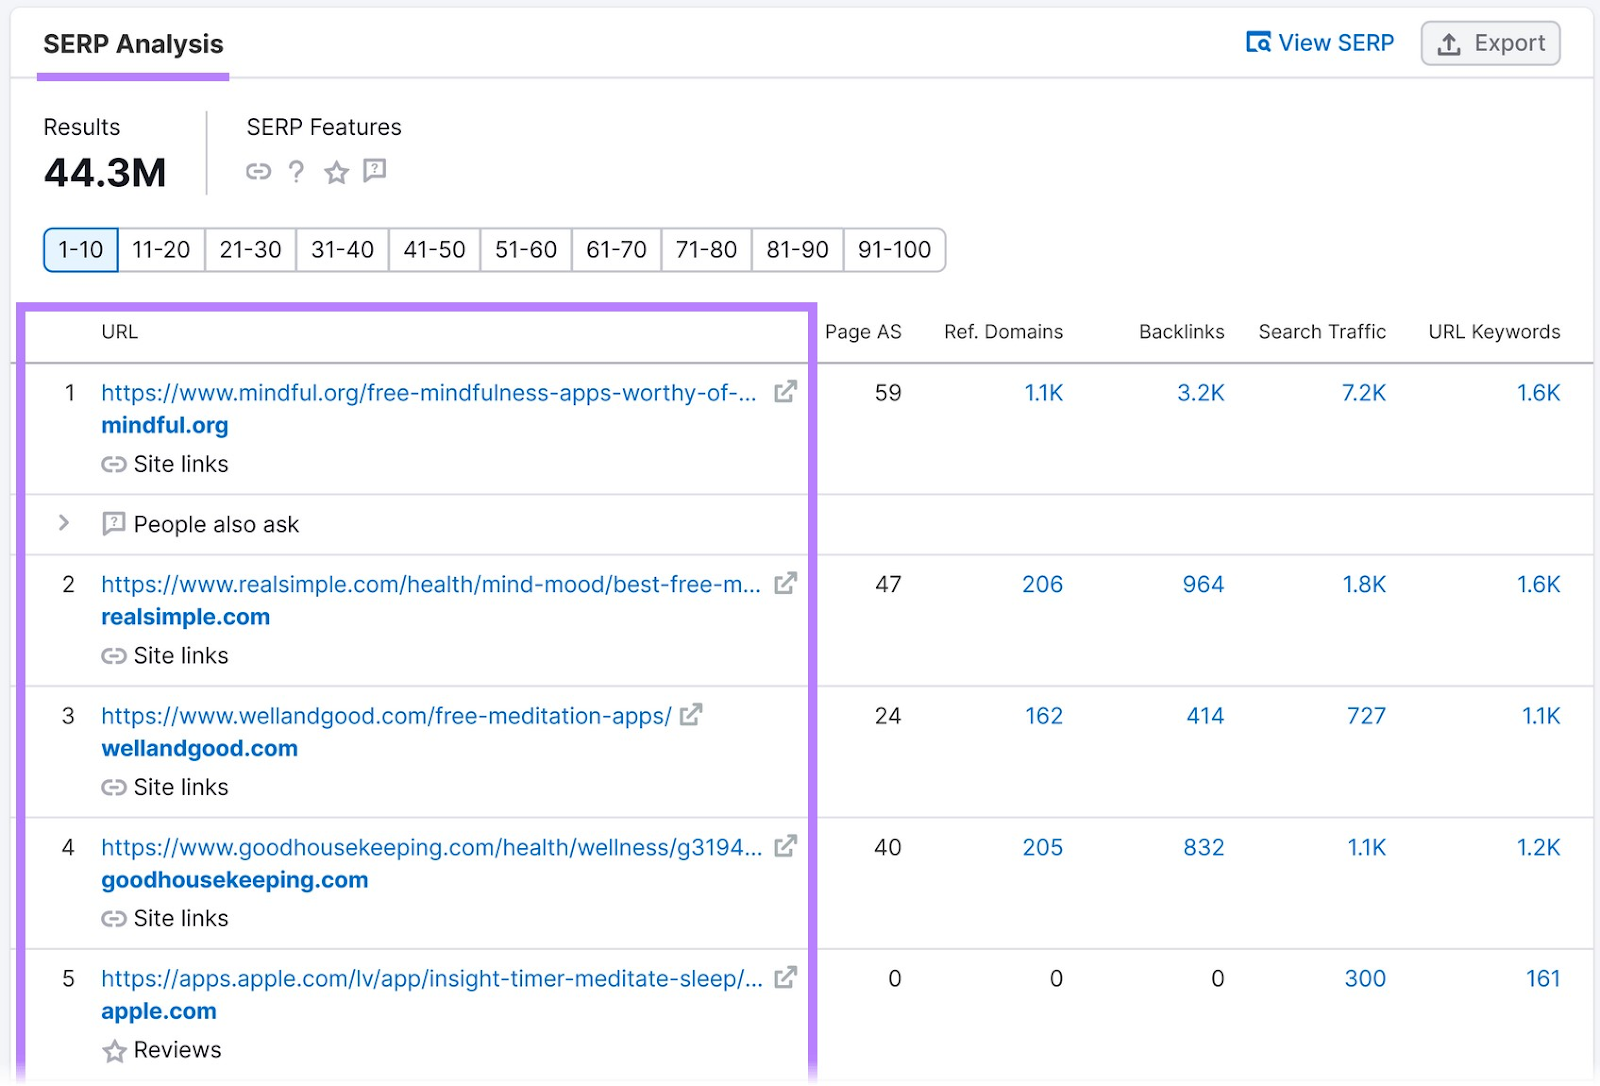Click the 44.3M results value

[x=105, y=173]
